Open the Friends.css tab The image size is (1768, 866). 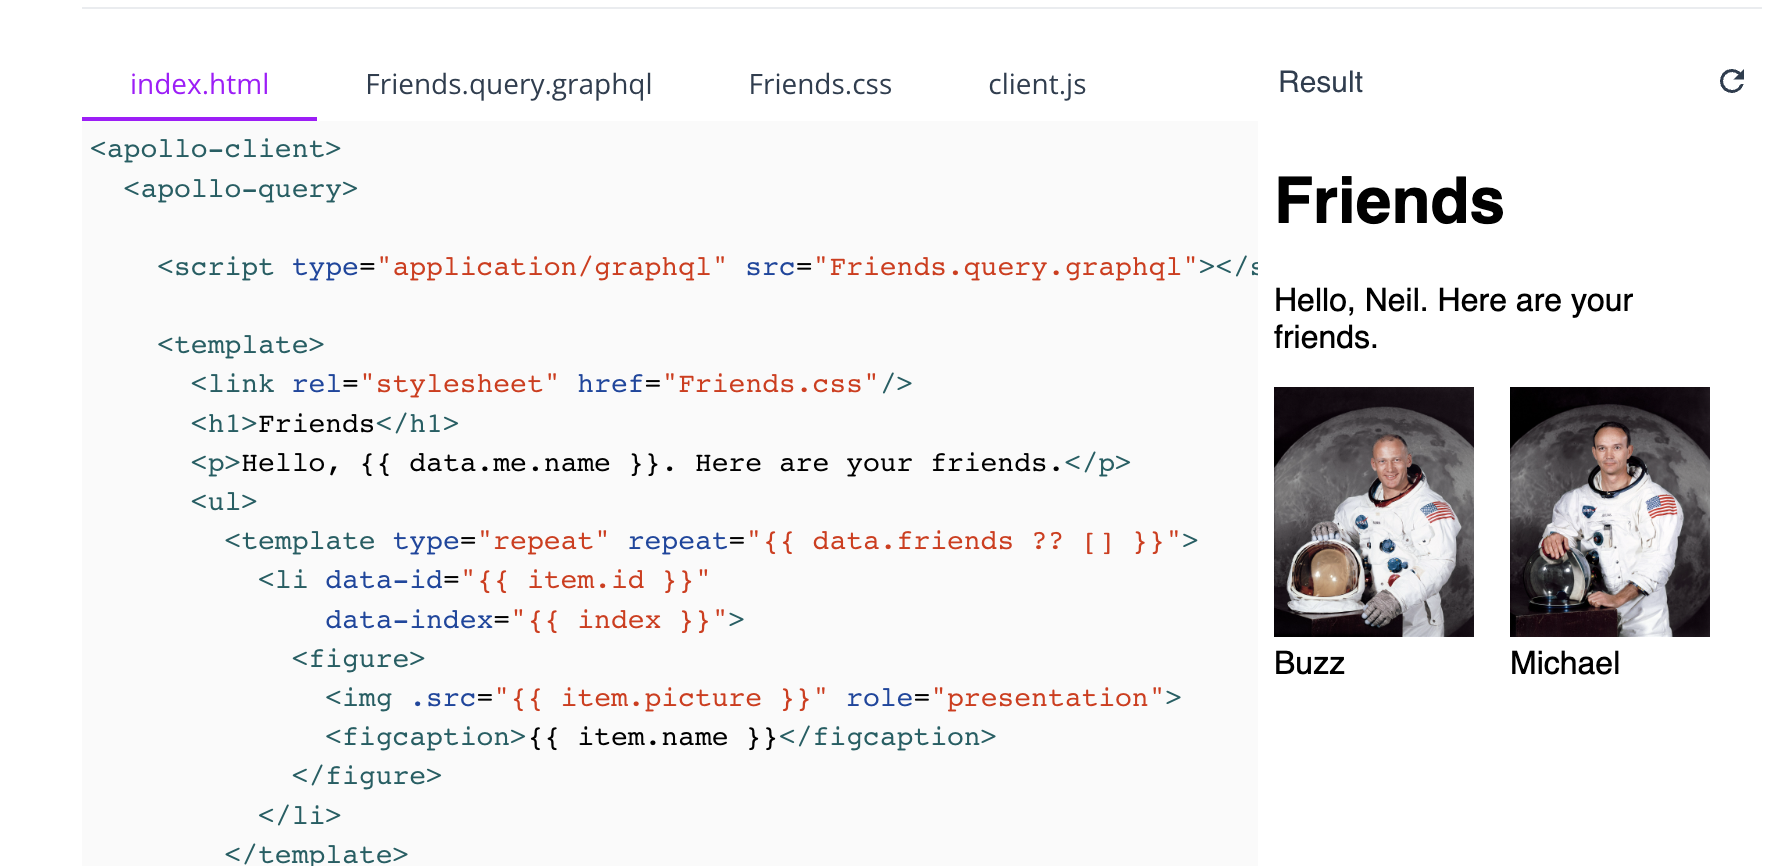click(820, 84)
